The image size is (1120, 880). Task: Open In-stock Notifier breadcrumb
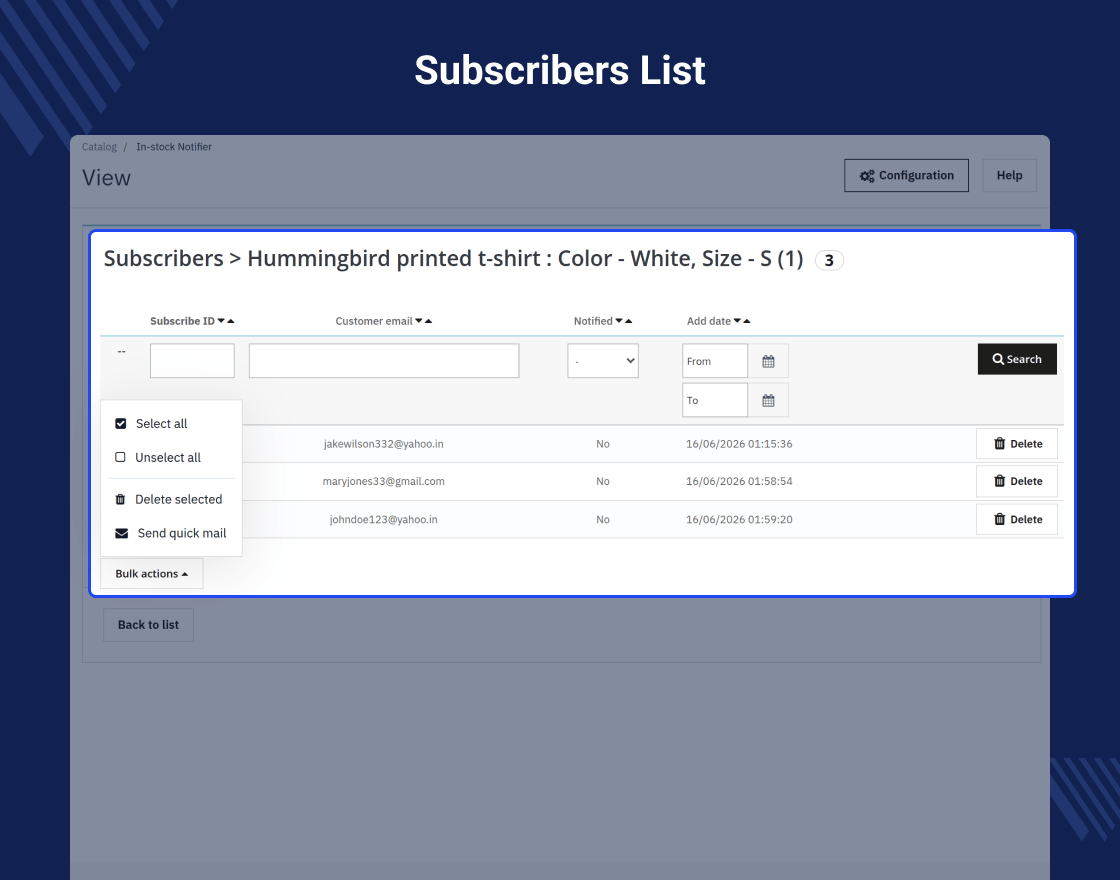(x=174, y=147)
